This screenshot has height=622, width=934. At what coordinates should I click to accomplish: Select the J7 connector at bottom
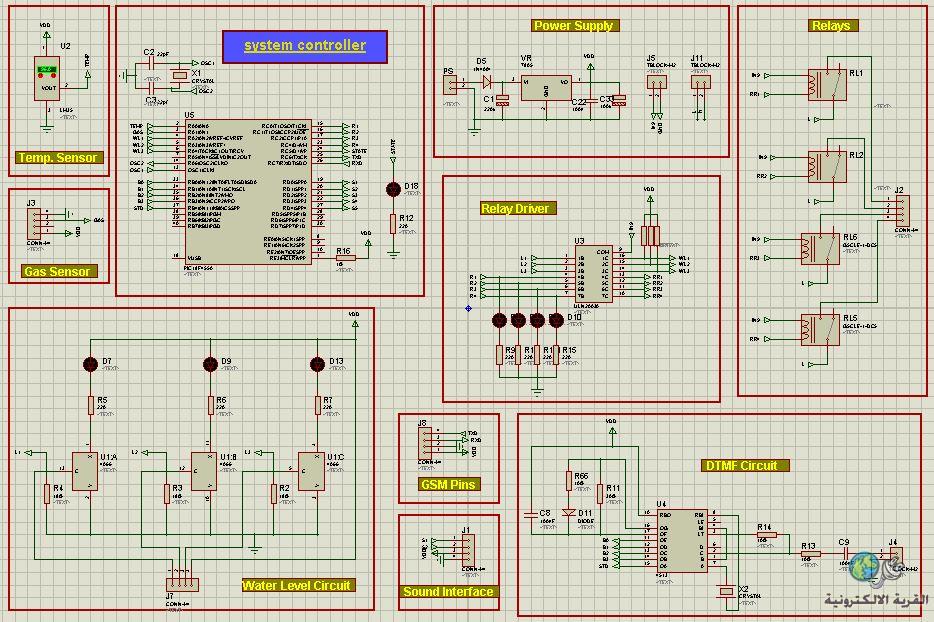pyautogui.click(x=182, y=584)
